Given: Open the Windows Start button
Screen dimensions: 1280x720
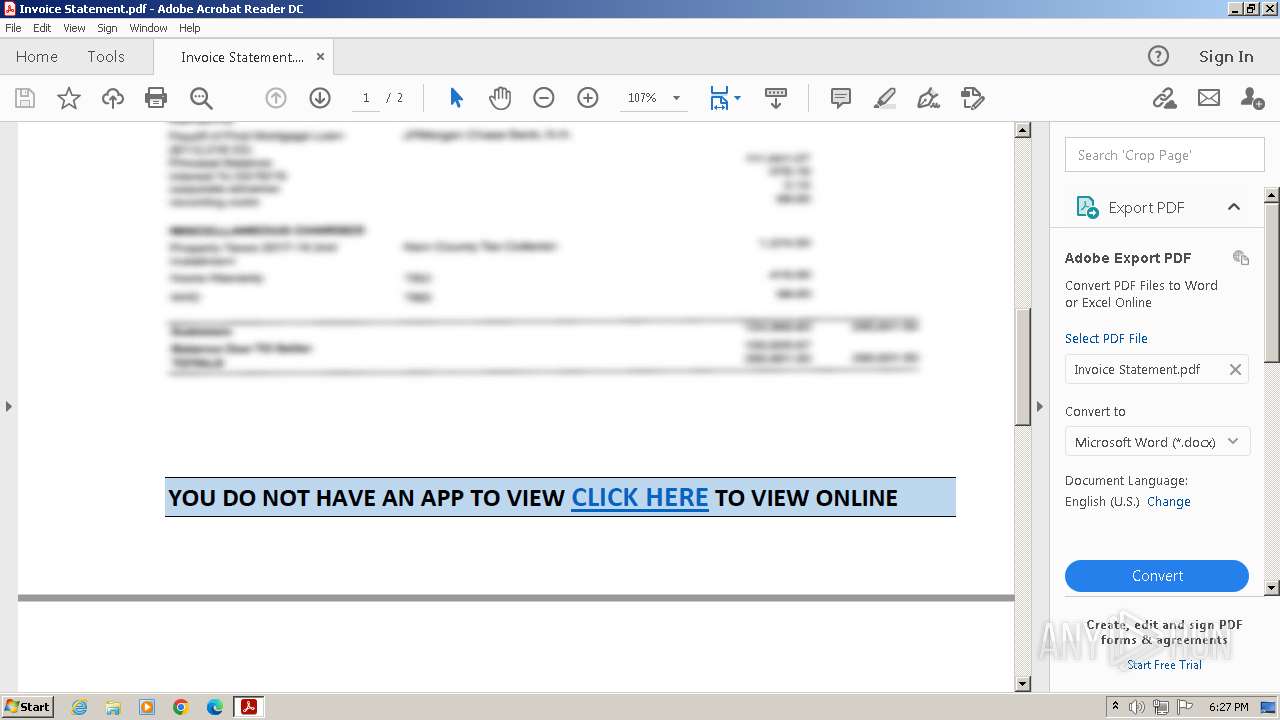Looking at the screenshot, I should pyautogui.click(x=28, y=706).
